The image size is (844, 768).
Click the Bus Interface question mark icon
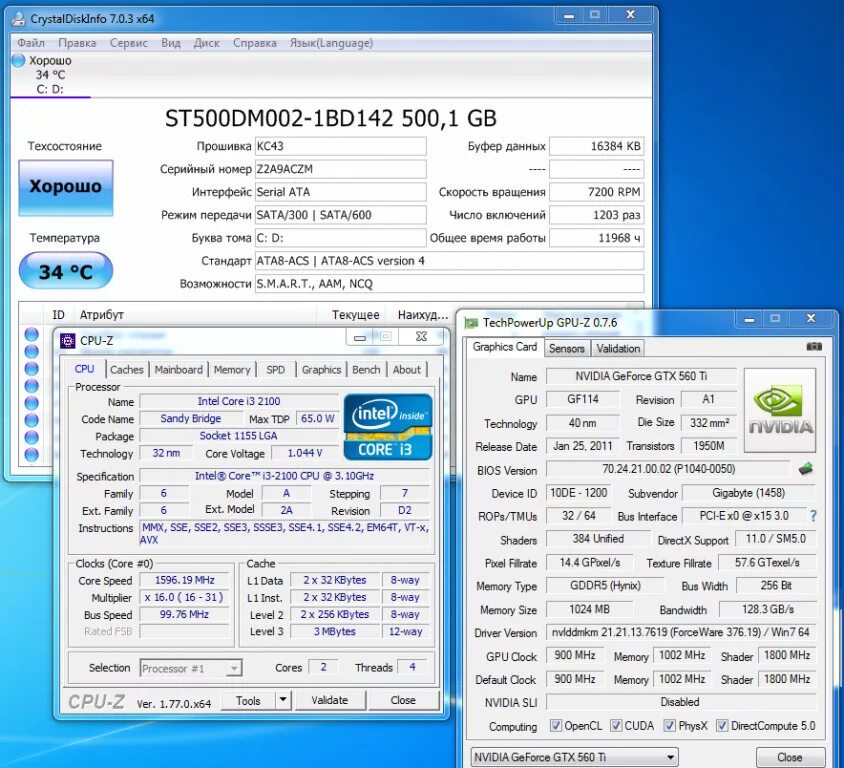(x=813, y=516)
